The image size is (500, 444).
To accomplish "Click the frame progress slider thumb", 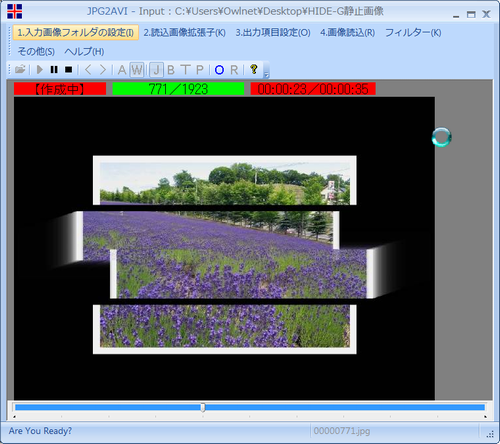I will tap(203, 407).
